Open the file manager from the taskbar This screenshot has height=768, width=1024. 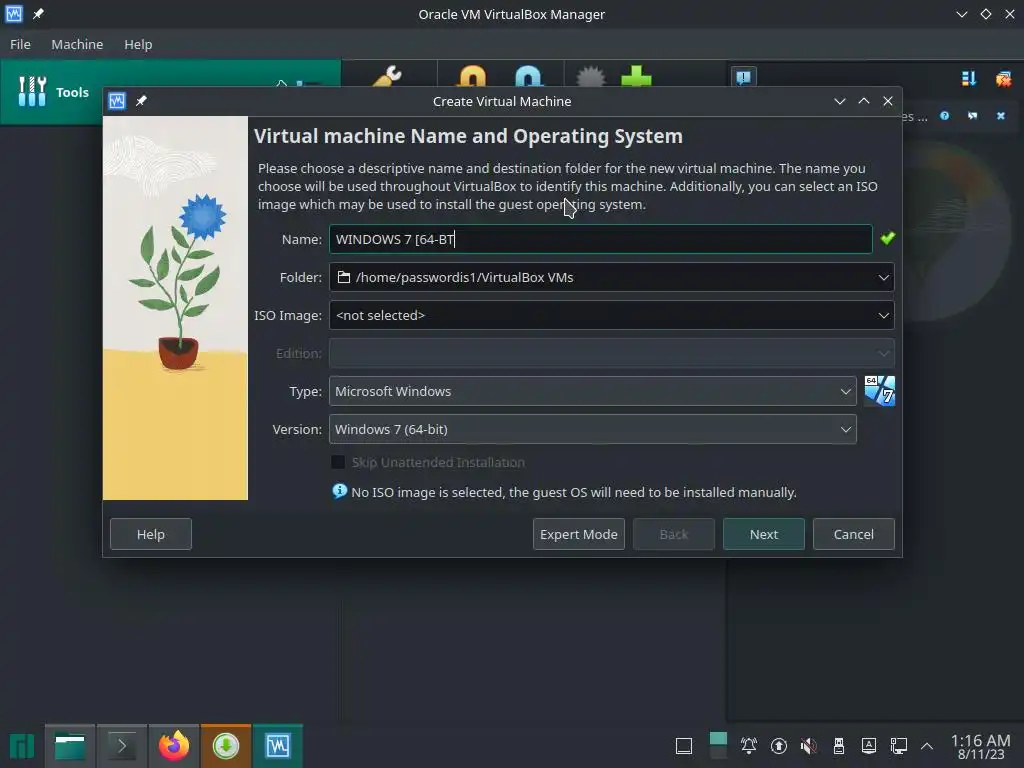(70, 746)
